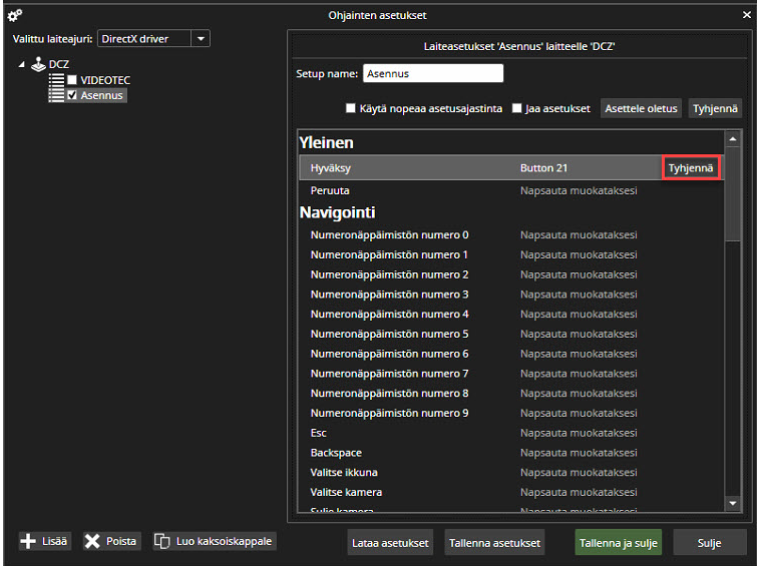Click the X icon for Poista
The height and width of the screenshot is (566, 757).
tap(92, 541)
